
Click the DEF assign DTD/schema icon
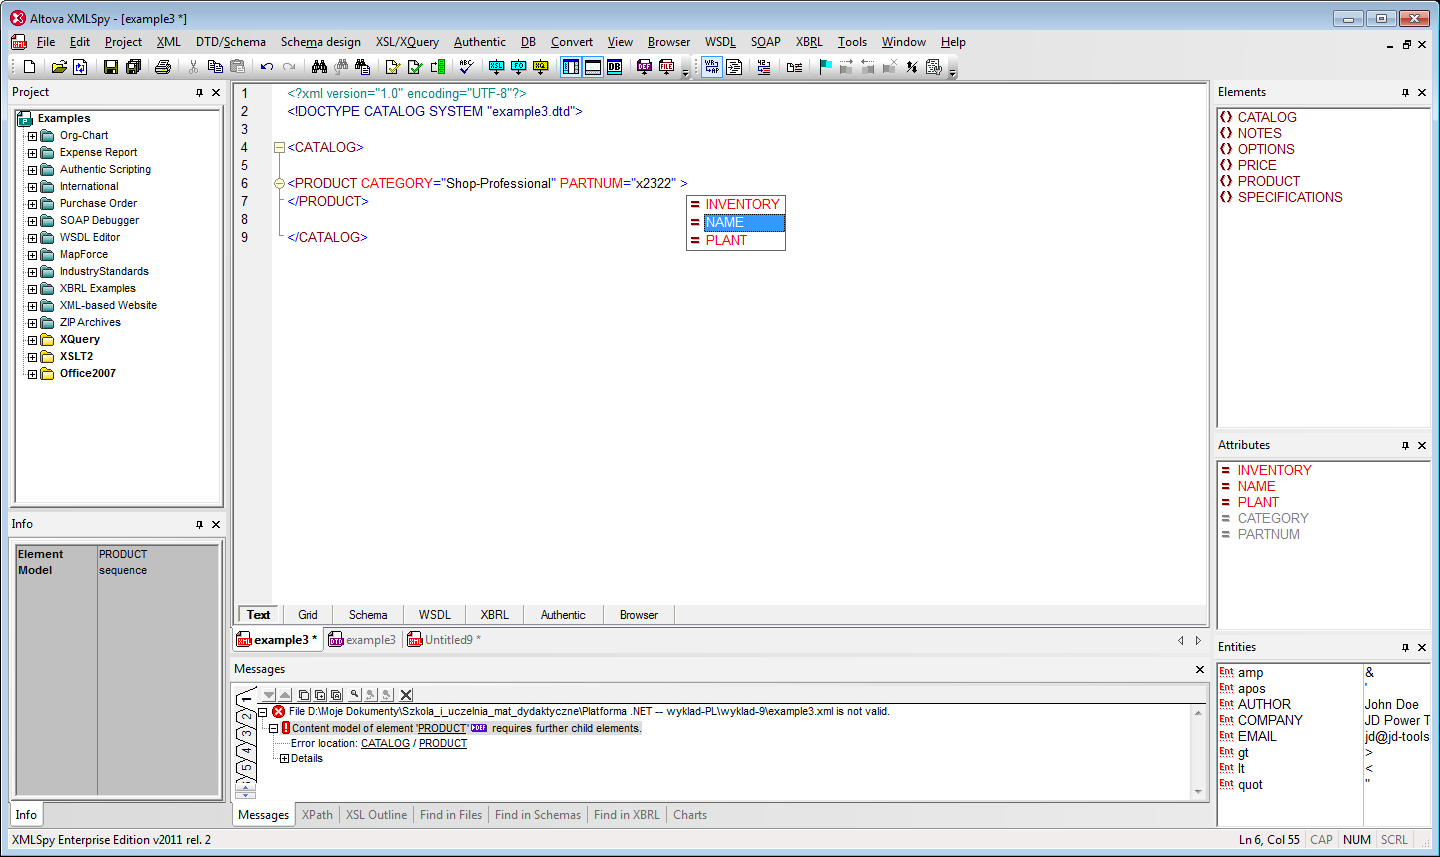[x=644, y=67]
